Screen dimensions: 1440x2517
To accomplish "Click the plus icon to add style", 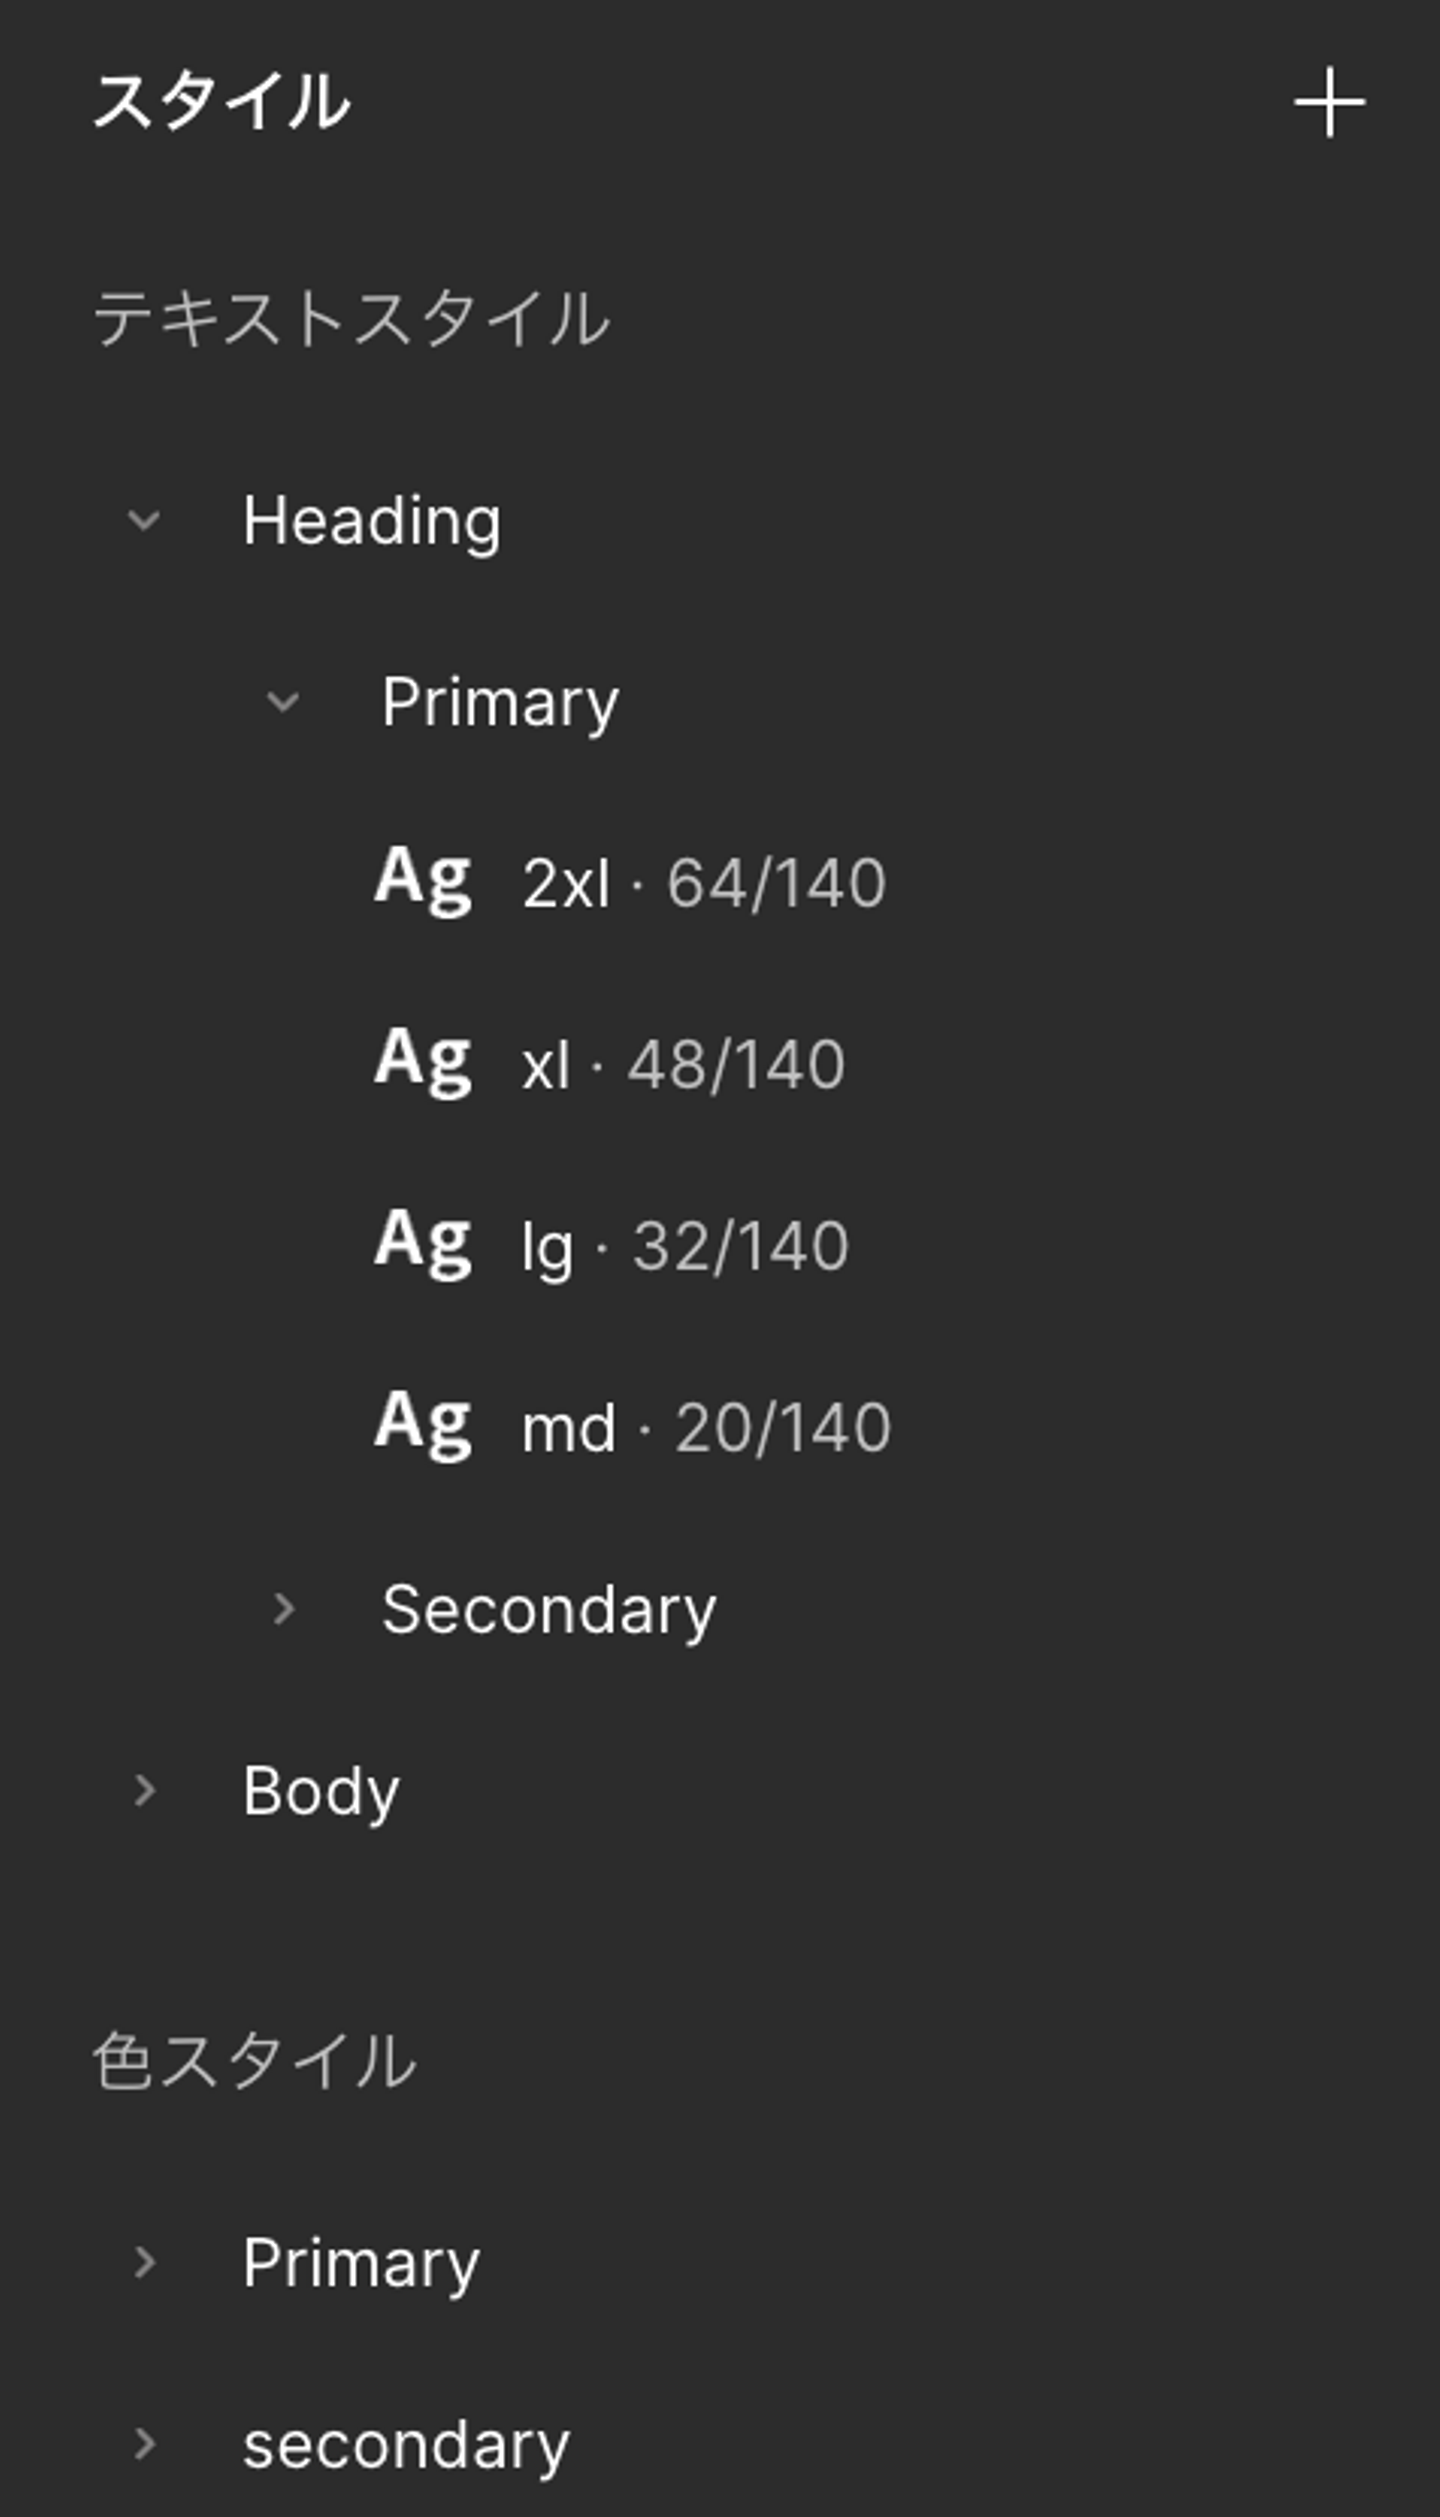I will point(1329,103).
